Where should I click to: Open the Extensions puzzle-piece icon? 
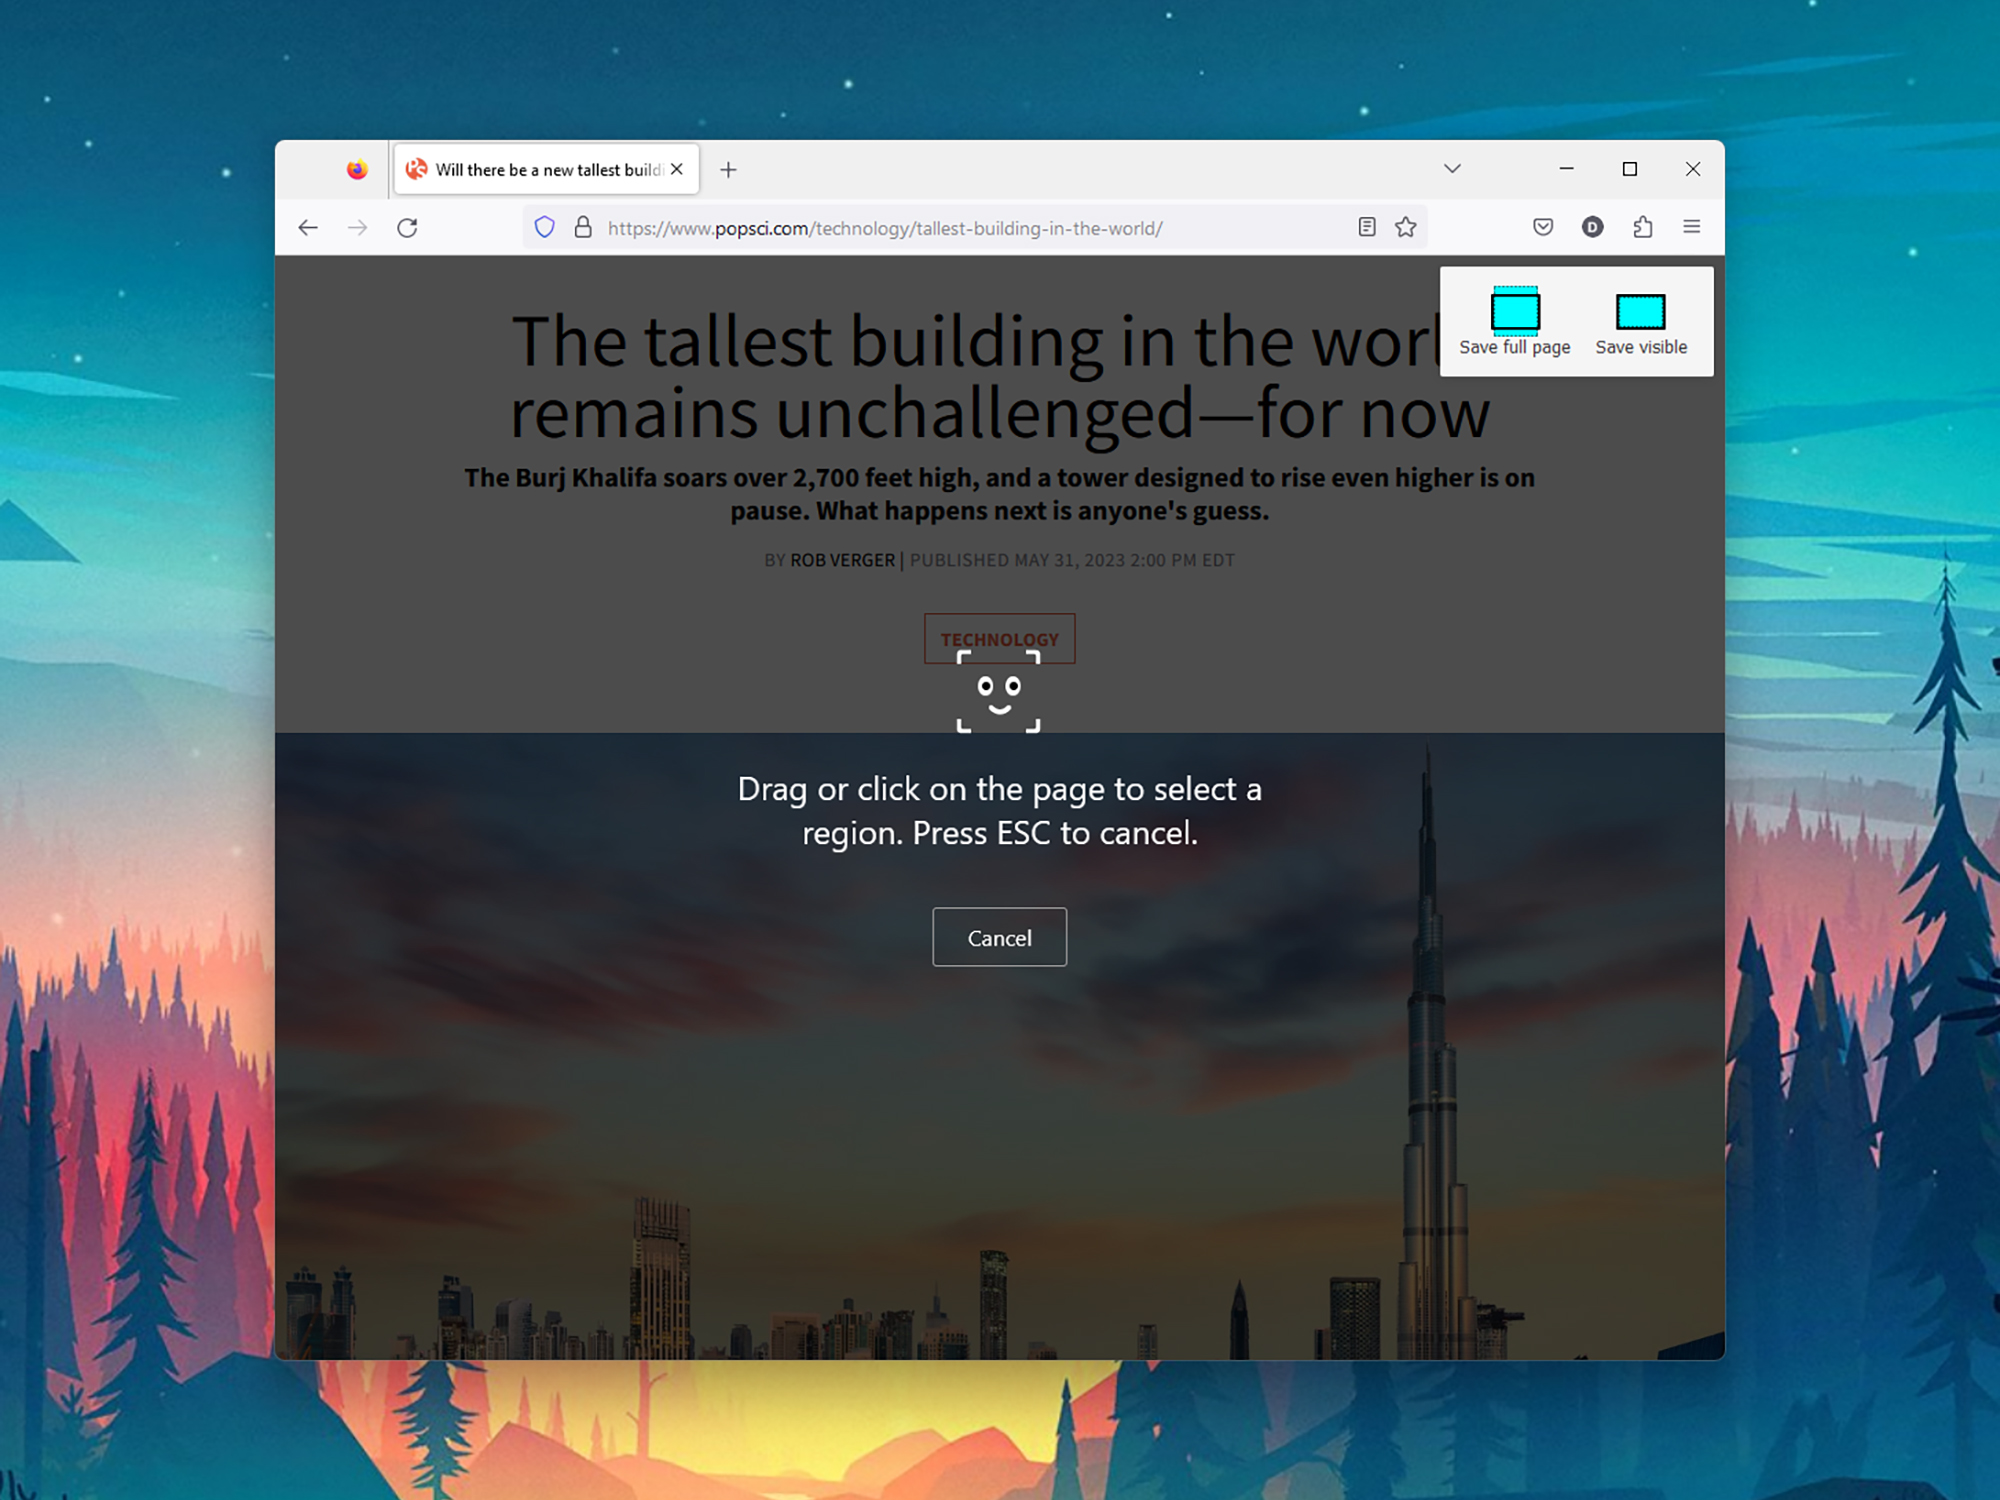(1643, 227)
